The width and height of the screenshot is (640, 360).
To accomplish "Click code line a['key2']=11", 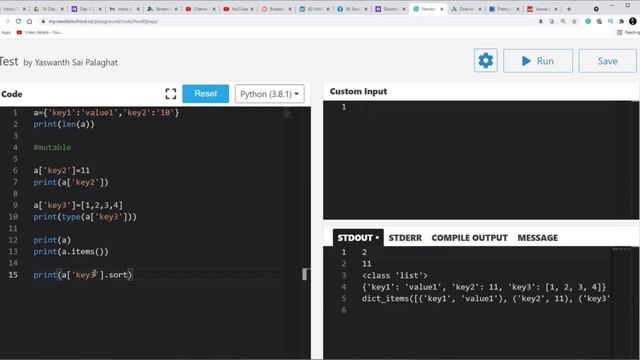I will [62, 171].
